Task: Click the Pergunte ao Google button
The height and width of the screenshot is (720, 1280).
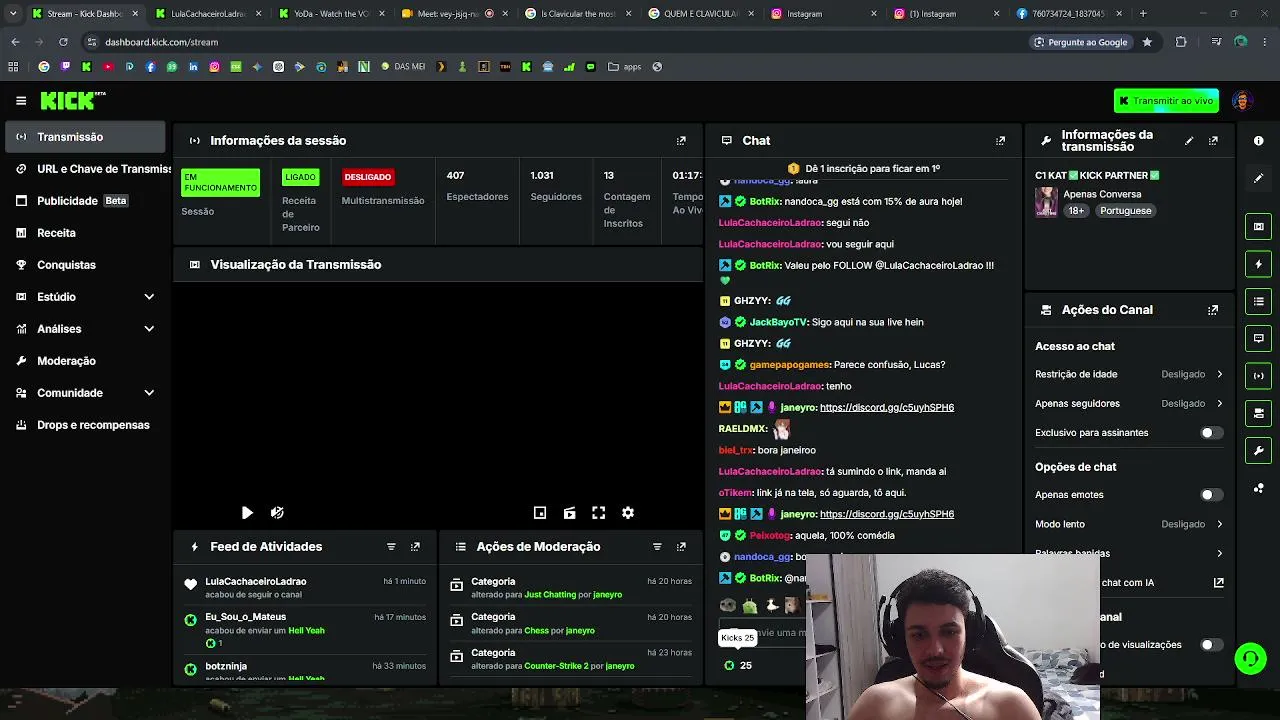Action: click(1080, 42)
